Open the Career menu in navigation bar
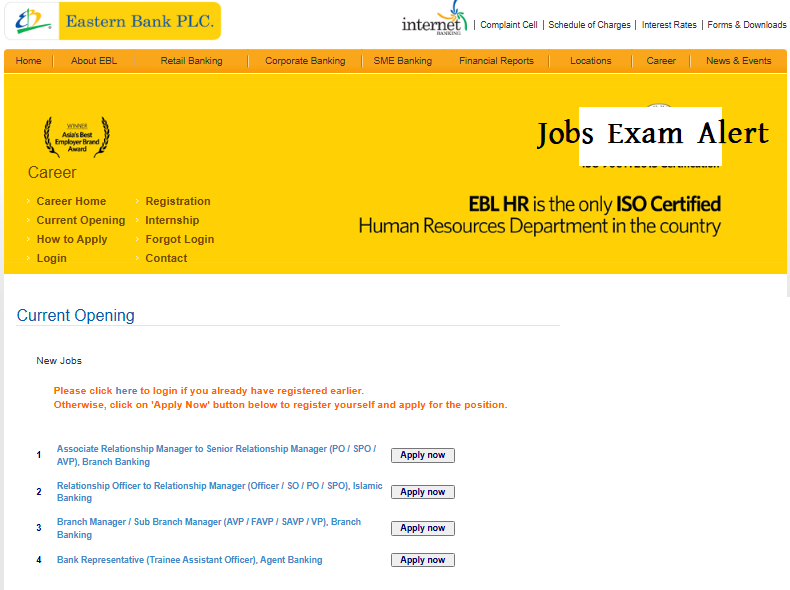 tap(661, 61)
